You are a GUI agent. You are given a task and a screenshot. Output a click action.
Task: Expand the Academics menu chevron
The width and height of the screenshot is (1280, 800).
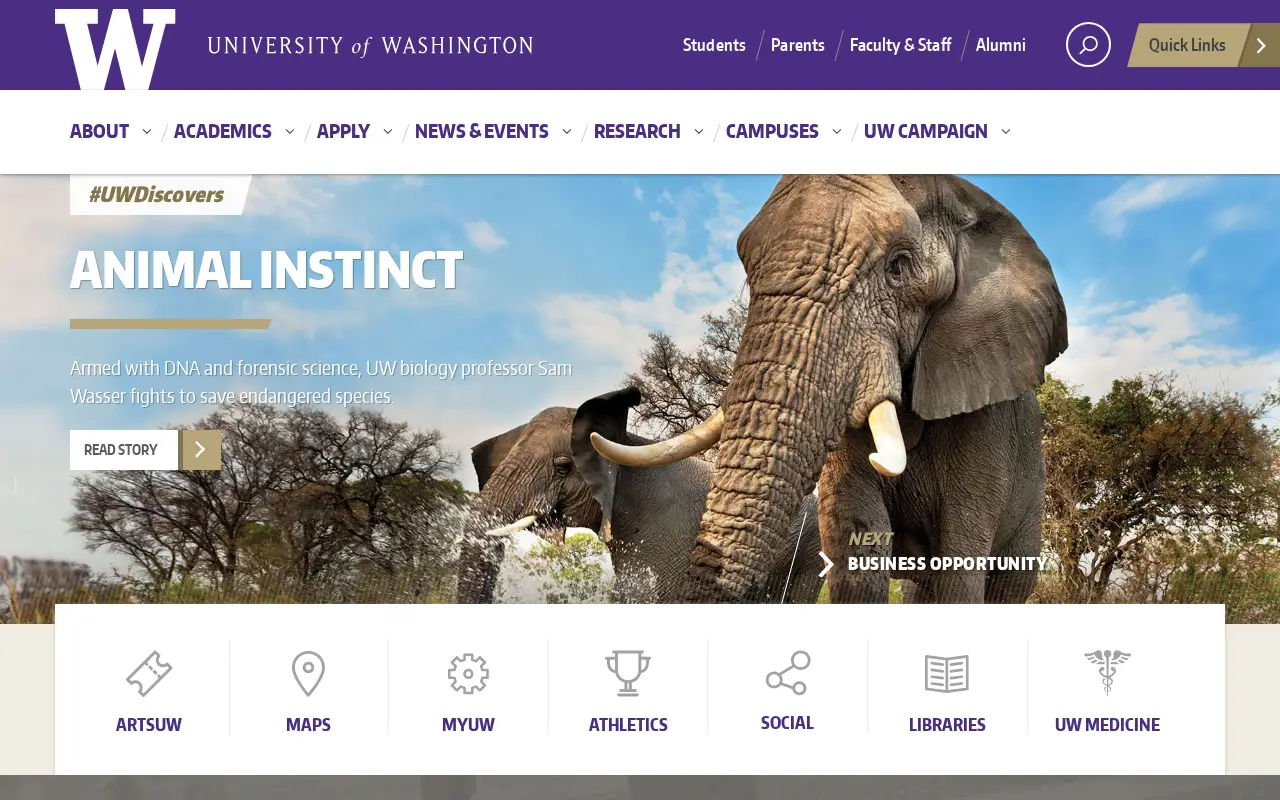click(x=290, y=131)
